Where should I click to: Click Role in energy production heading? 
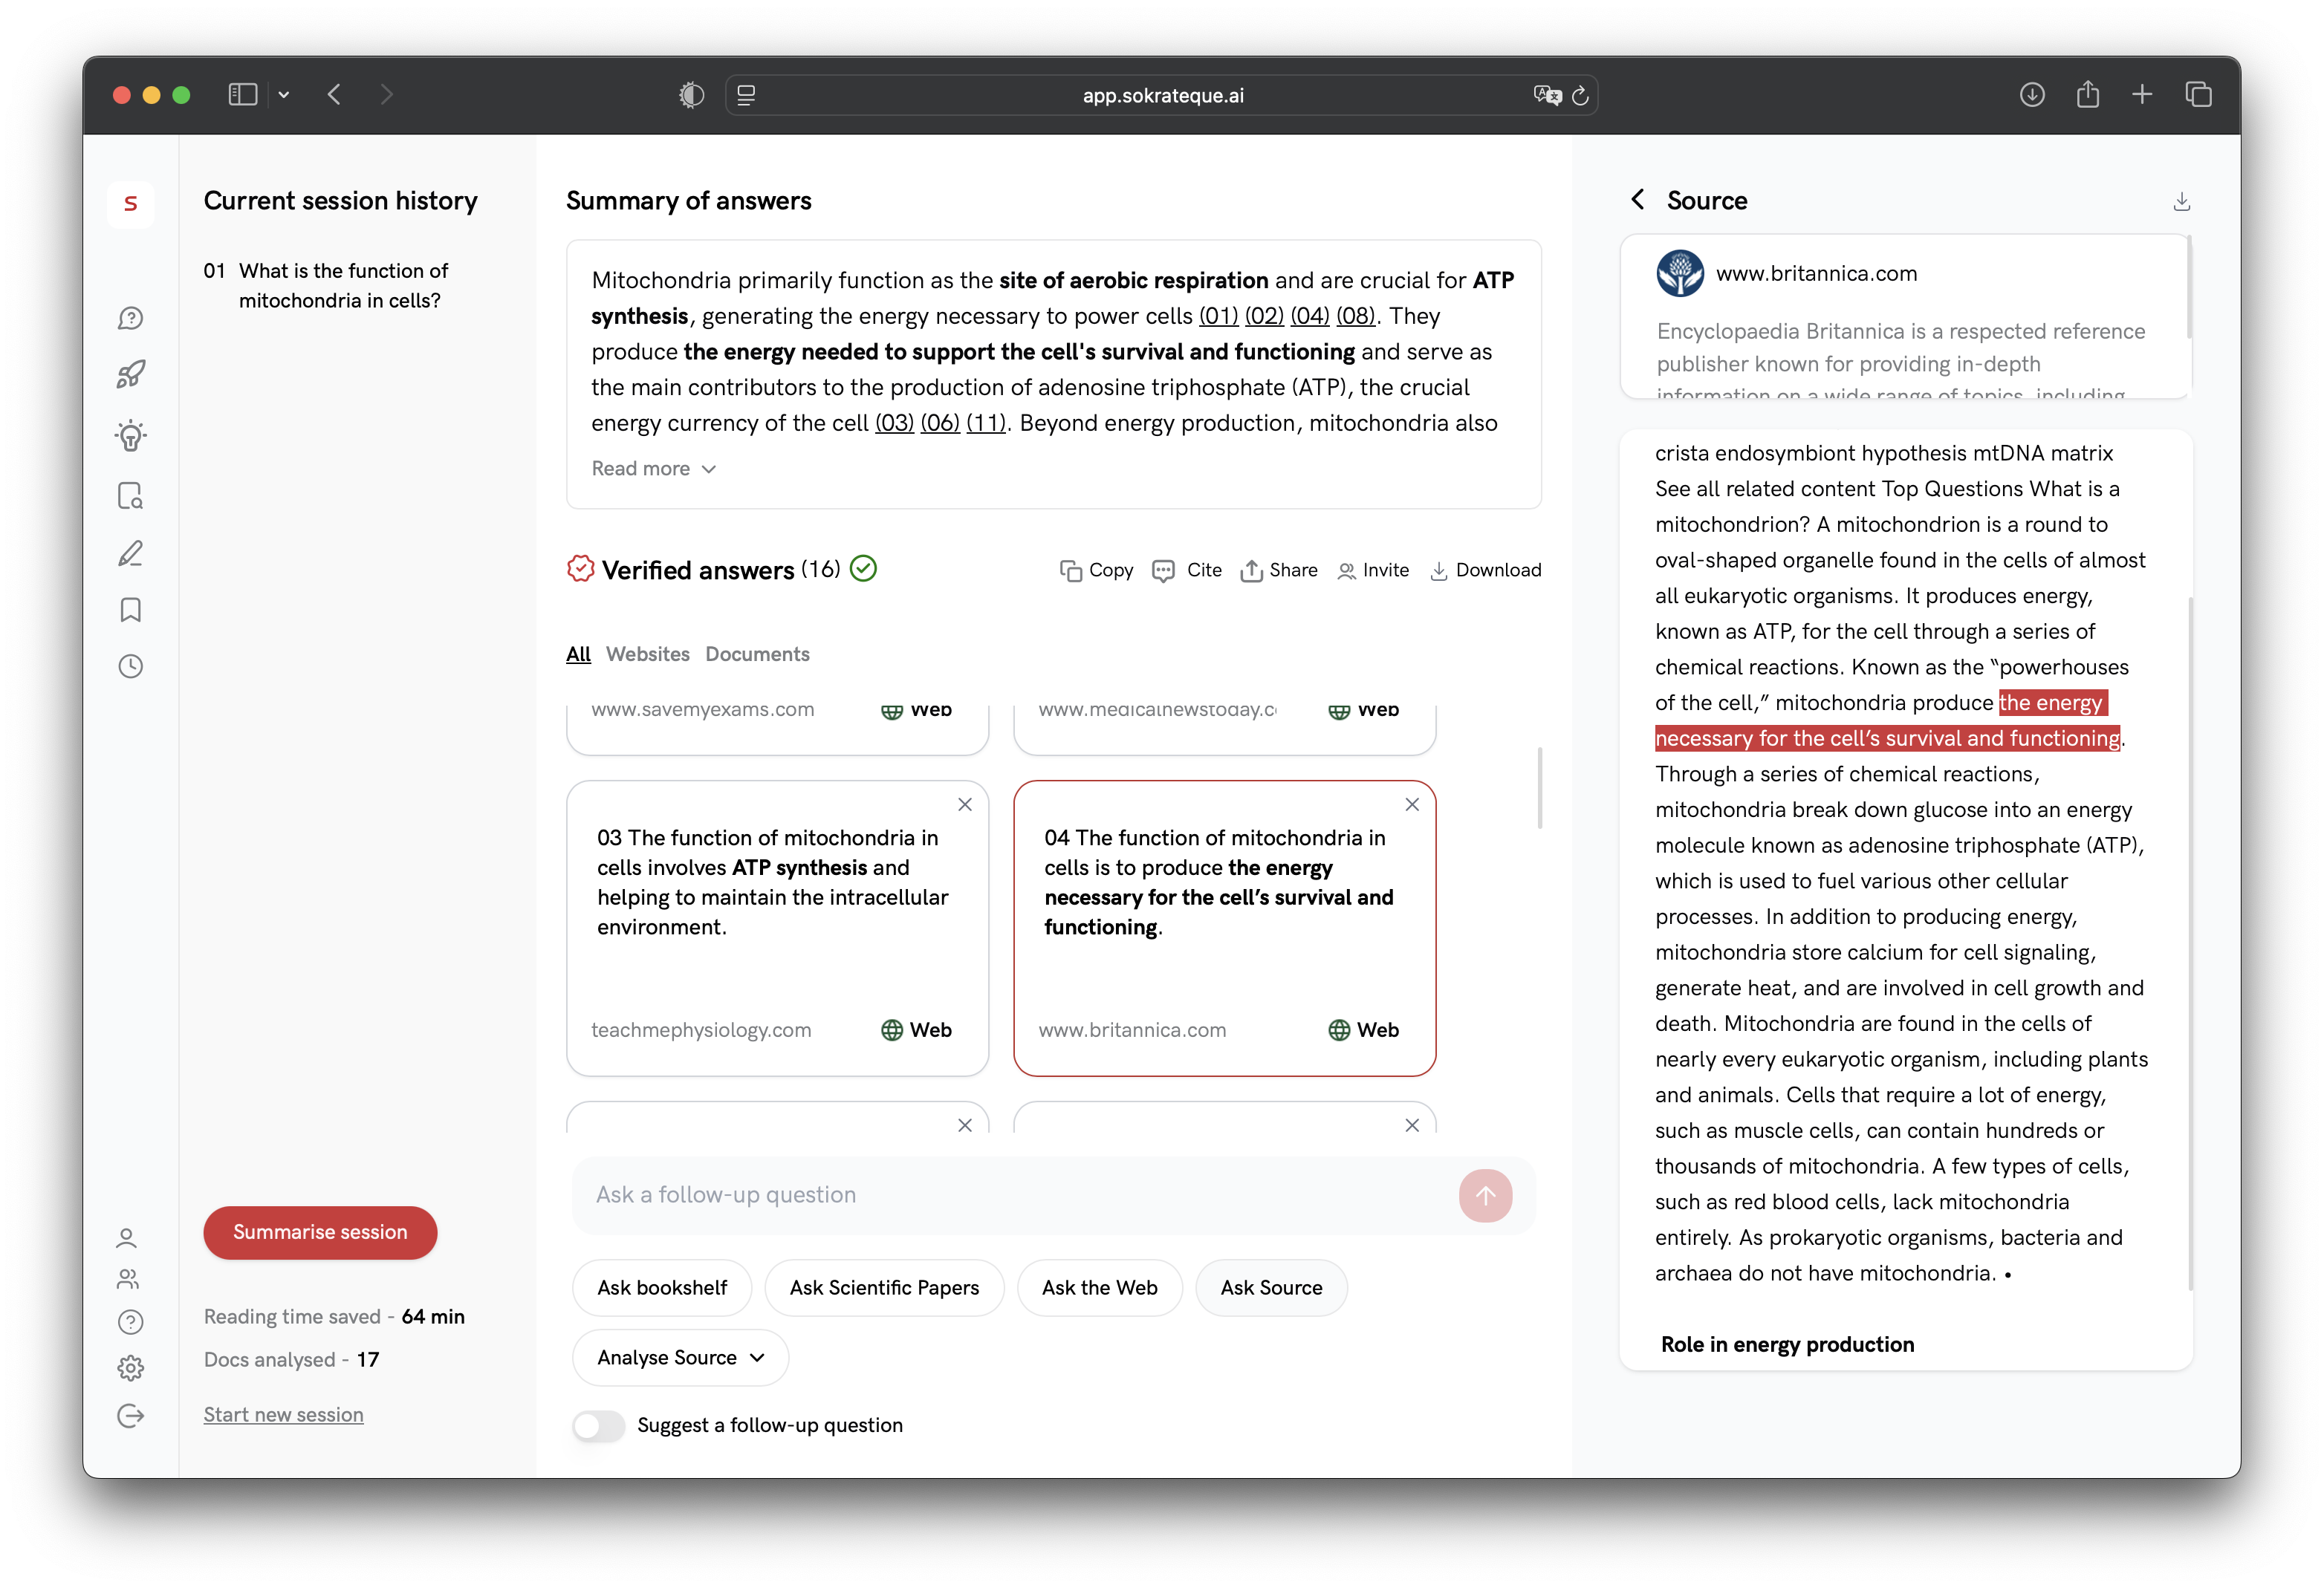tap(1787, 1344)
